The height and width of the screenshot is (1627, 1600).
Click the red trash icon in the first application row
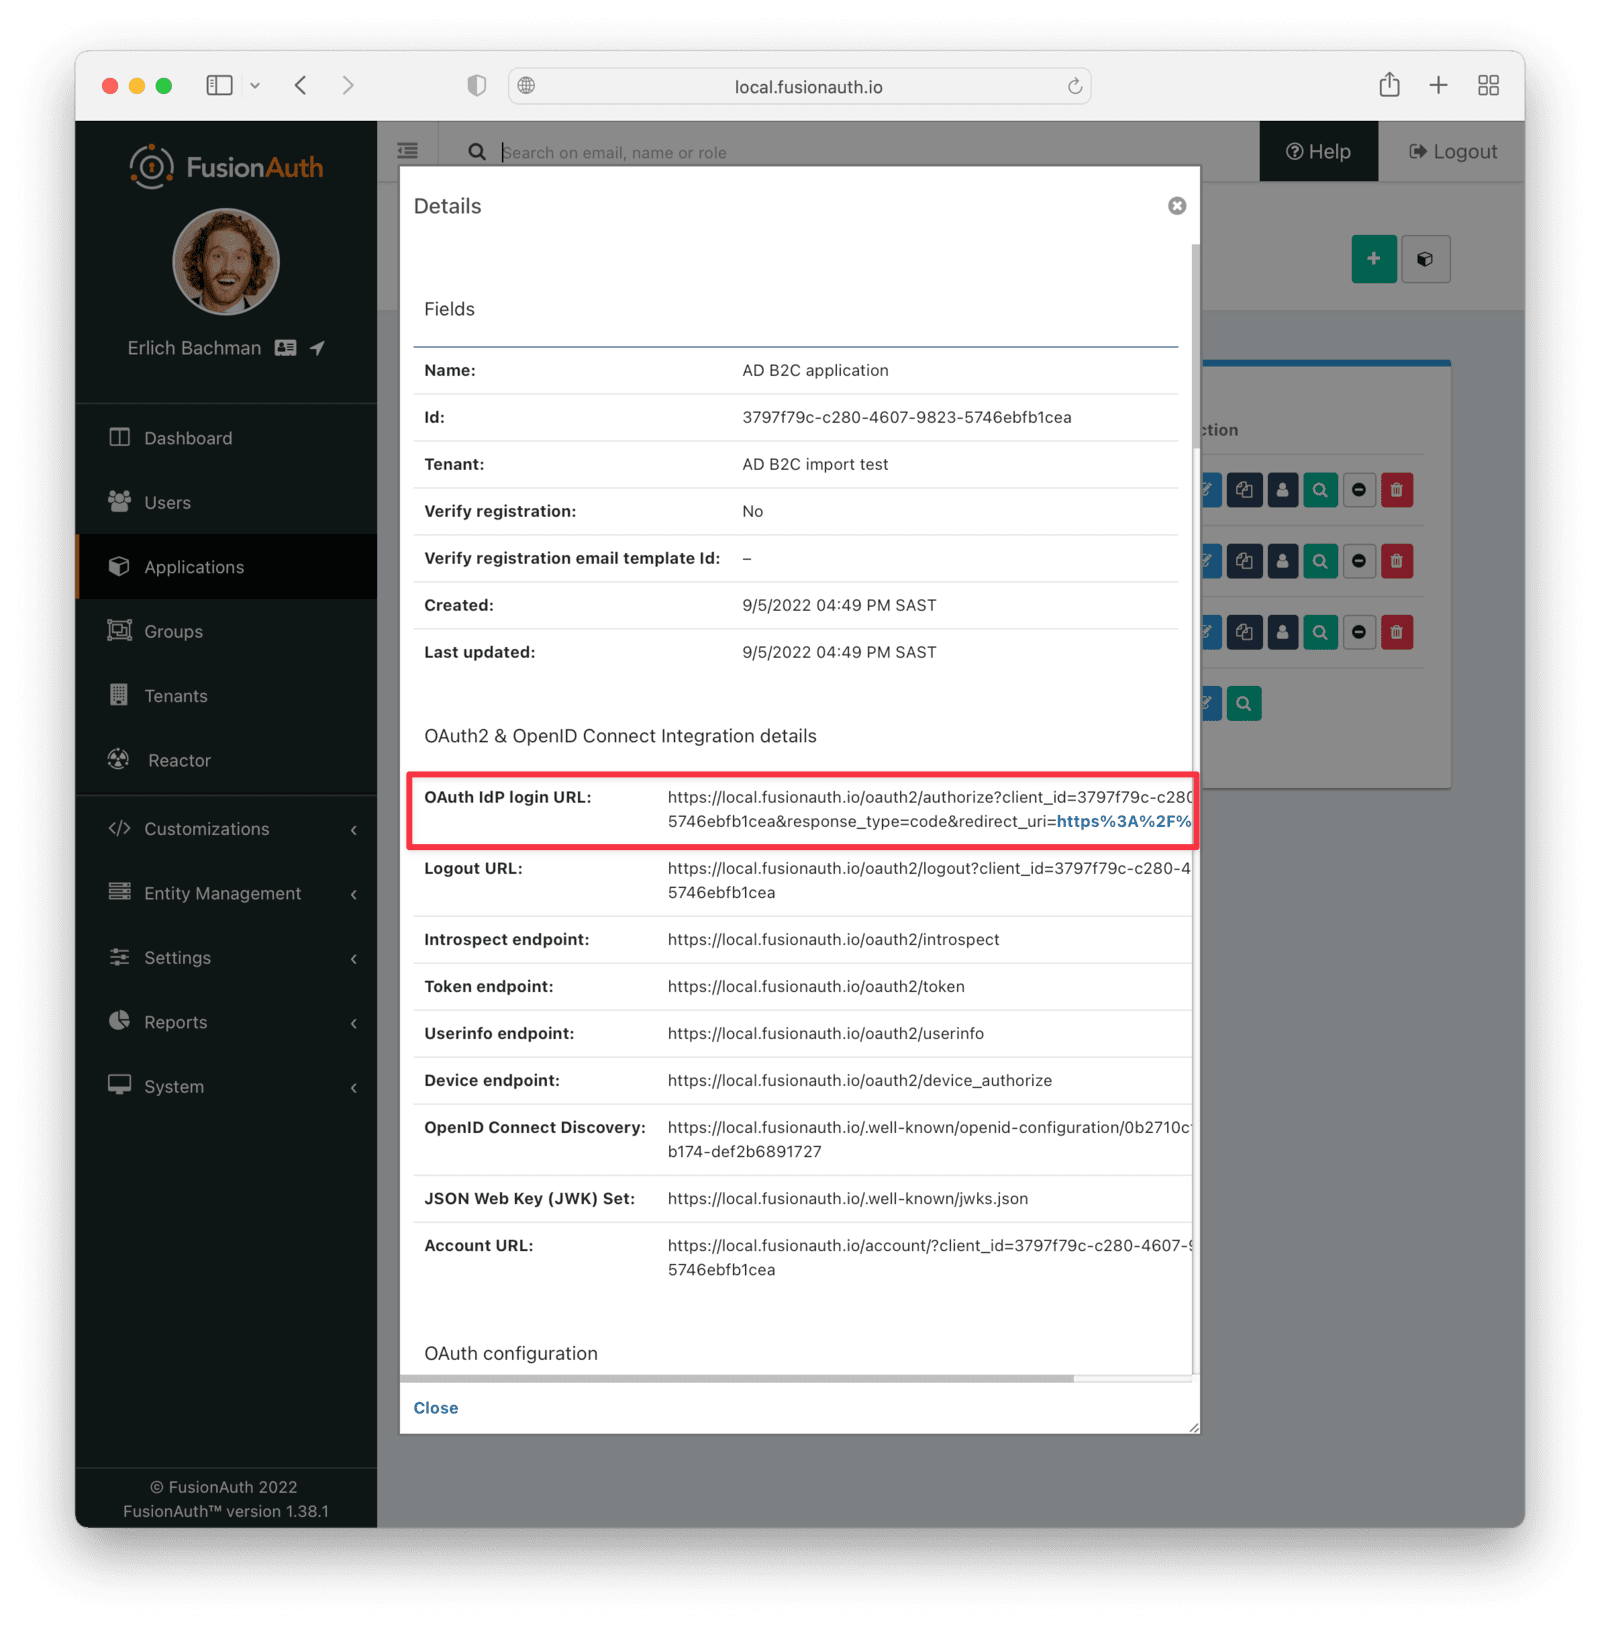click(1397, 490)
